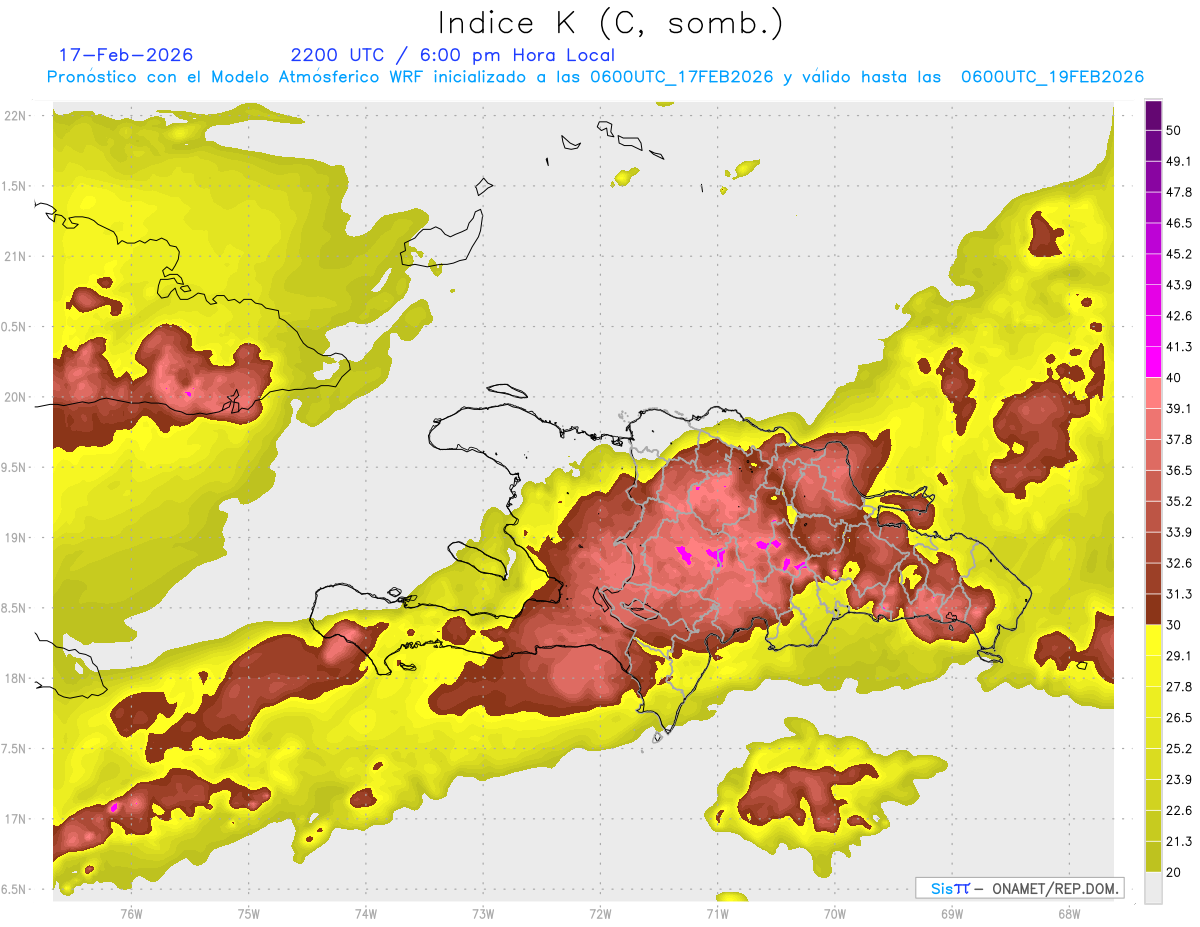Click the longitude label '73W'
Viewport: 1200px width, 927px height.
click(x=483, y=913)
